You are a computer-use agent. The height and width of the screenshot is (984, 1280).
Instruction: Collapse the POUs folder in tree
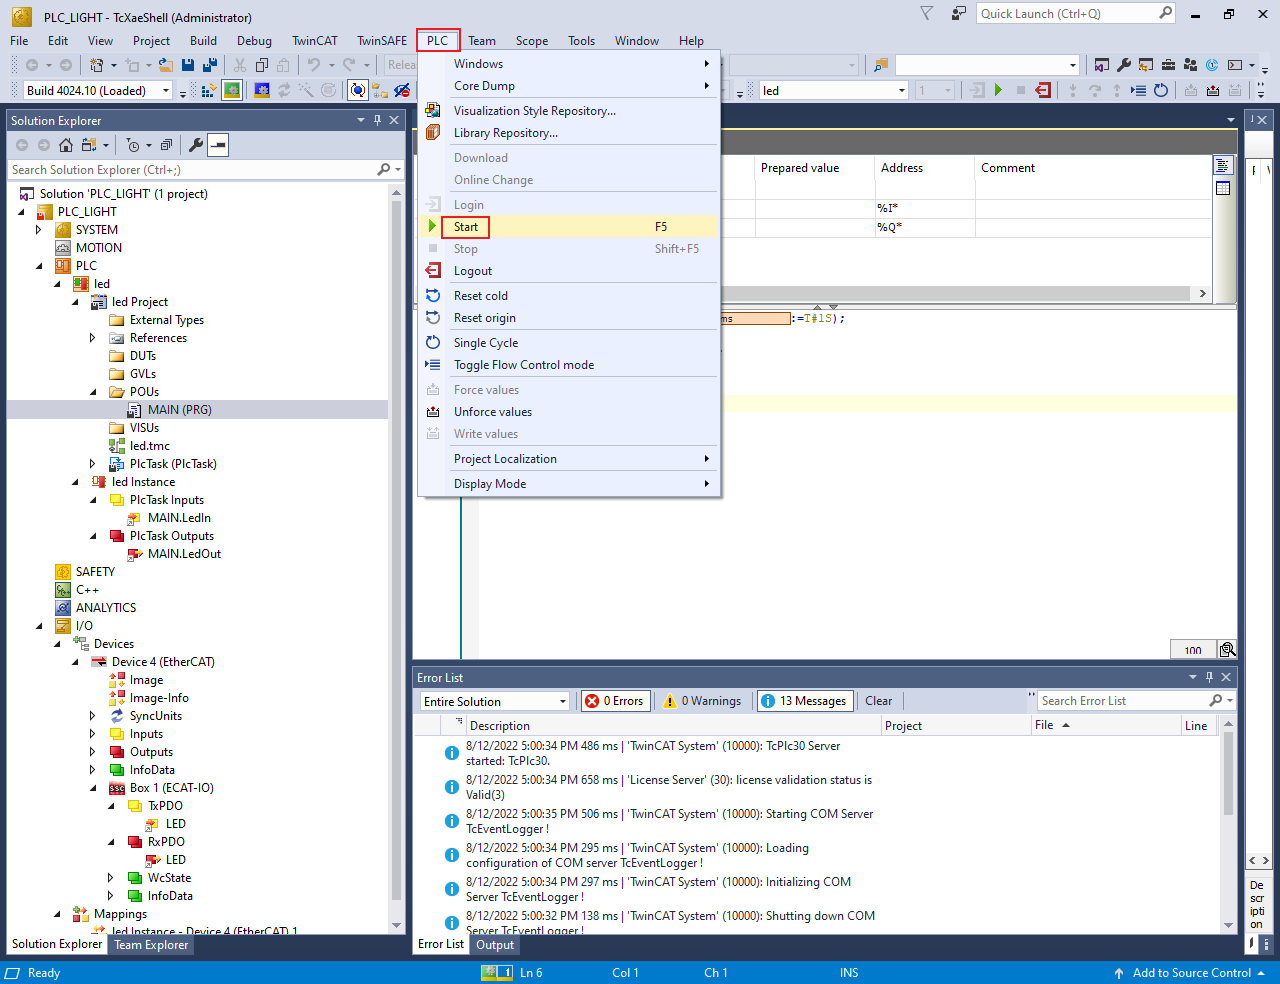94,392
